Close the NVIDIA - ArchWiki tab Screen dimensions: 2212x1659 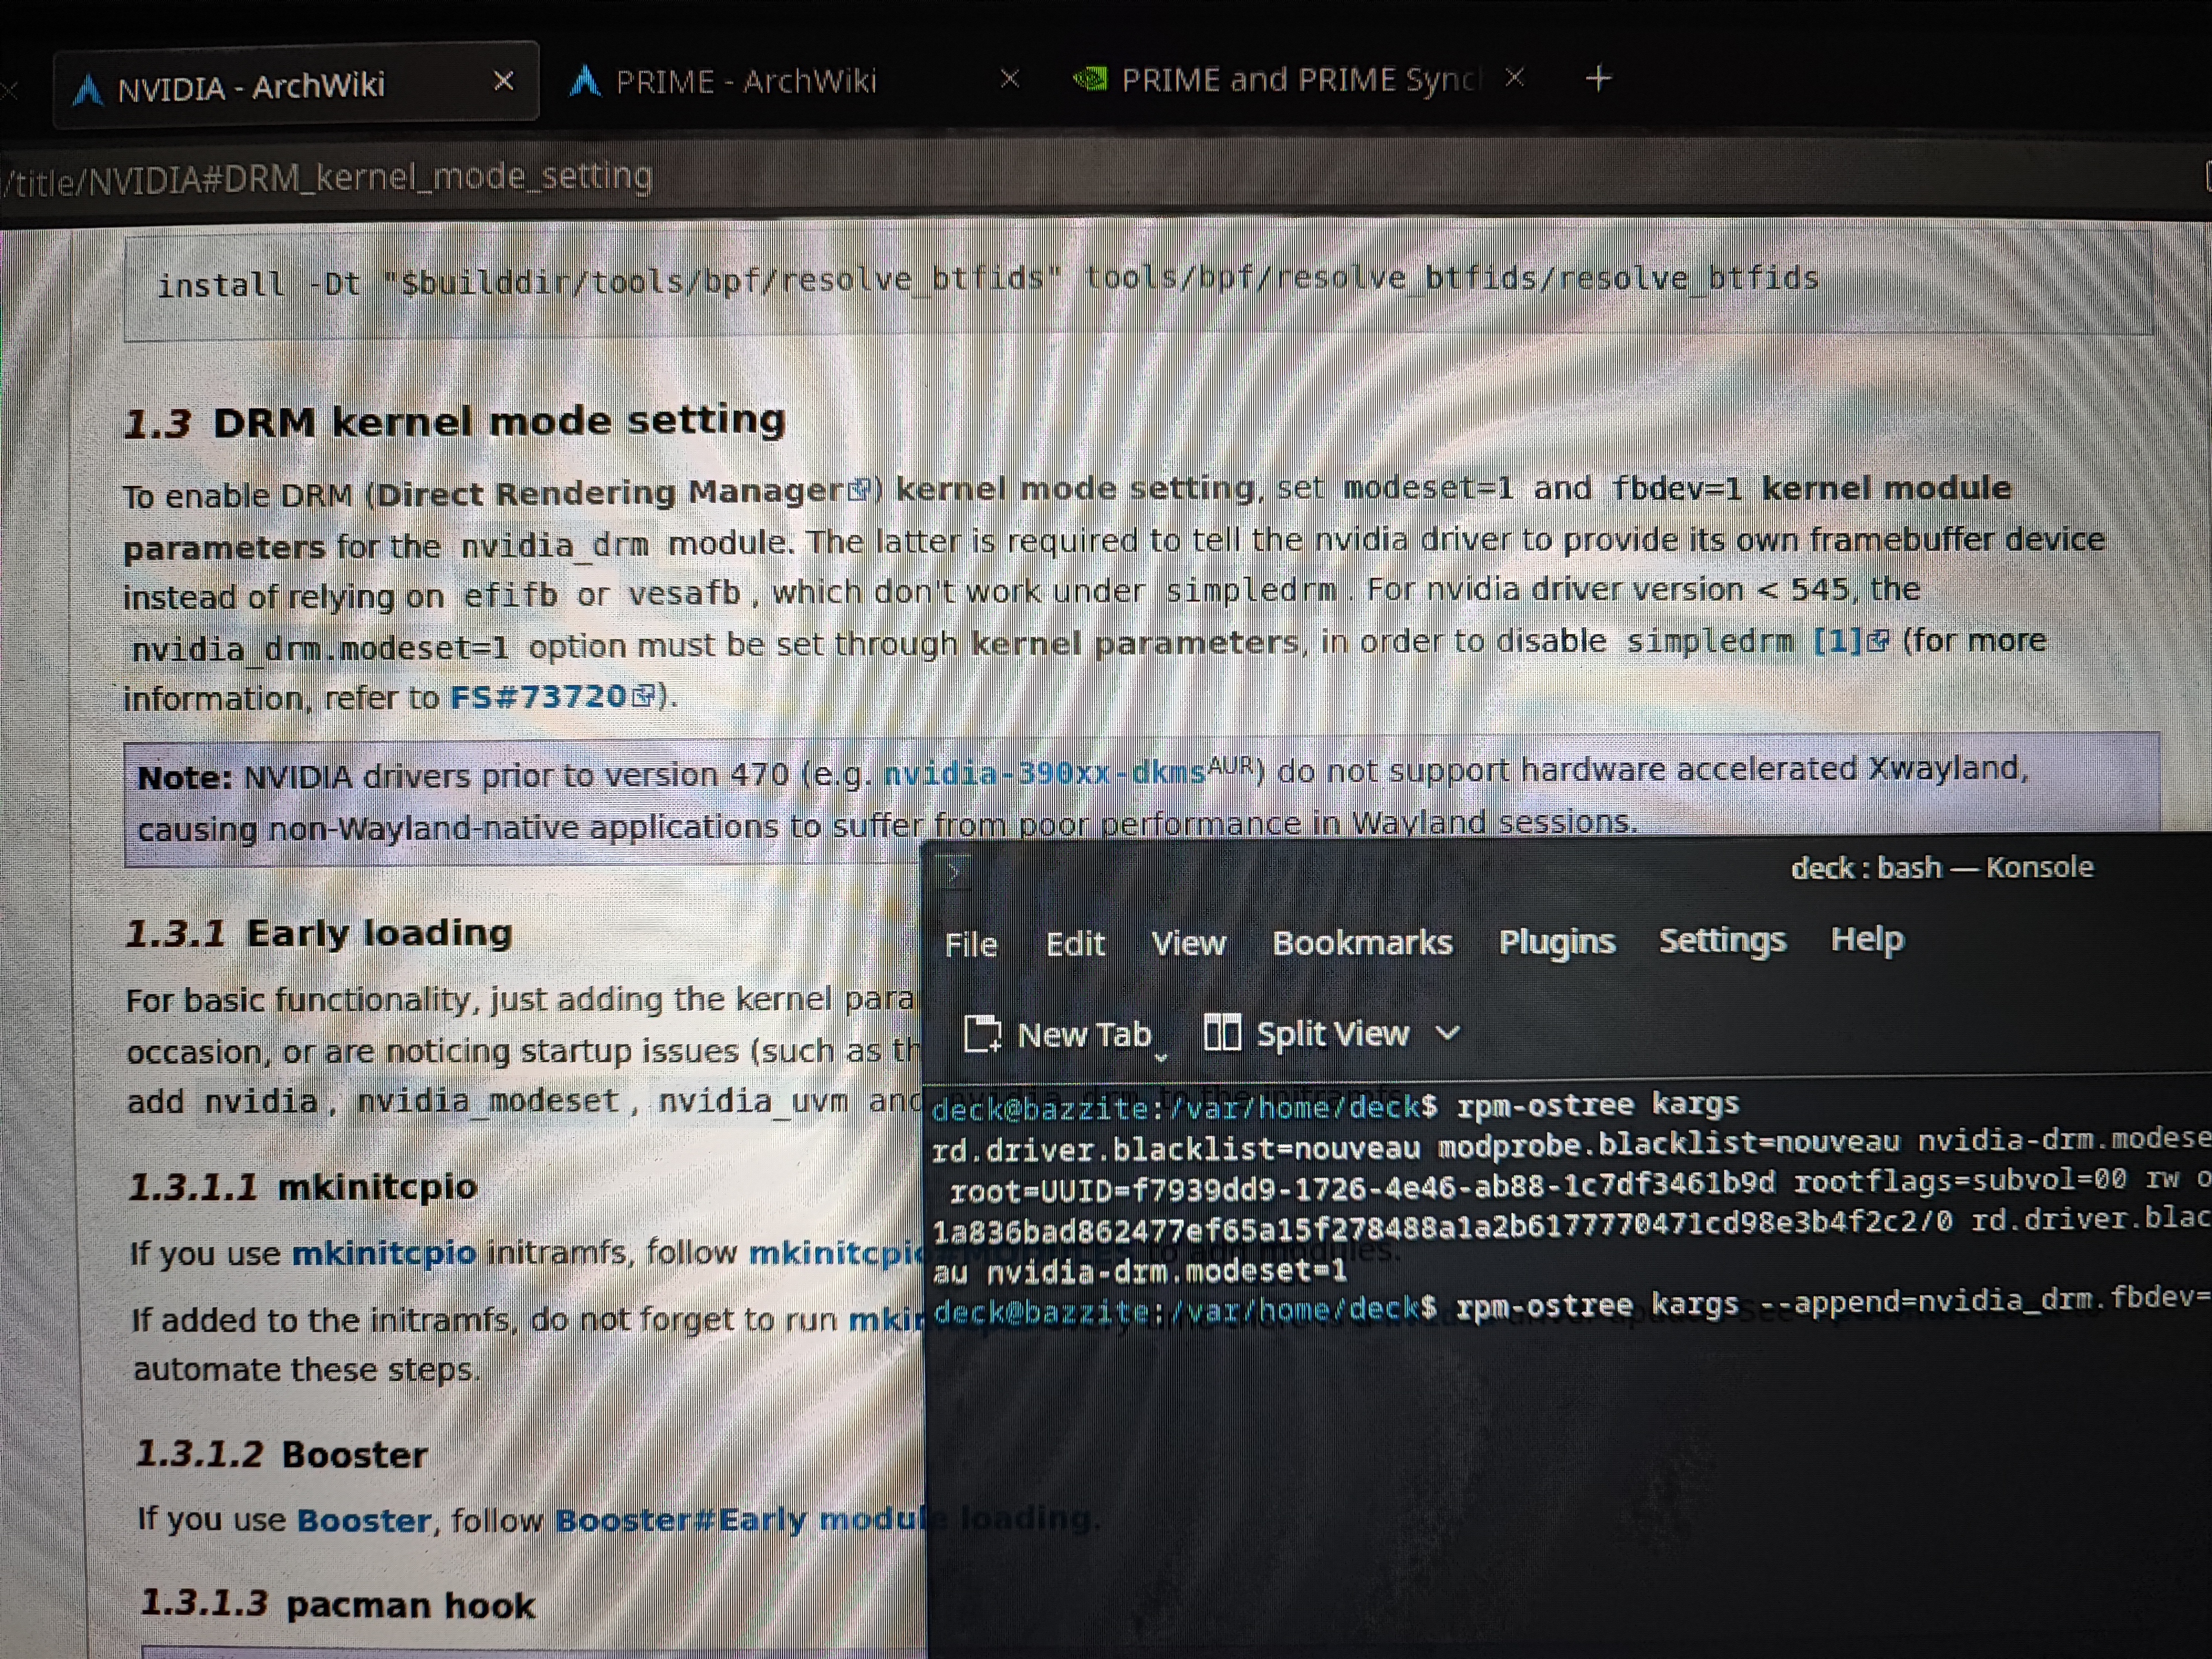504,81
